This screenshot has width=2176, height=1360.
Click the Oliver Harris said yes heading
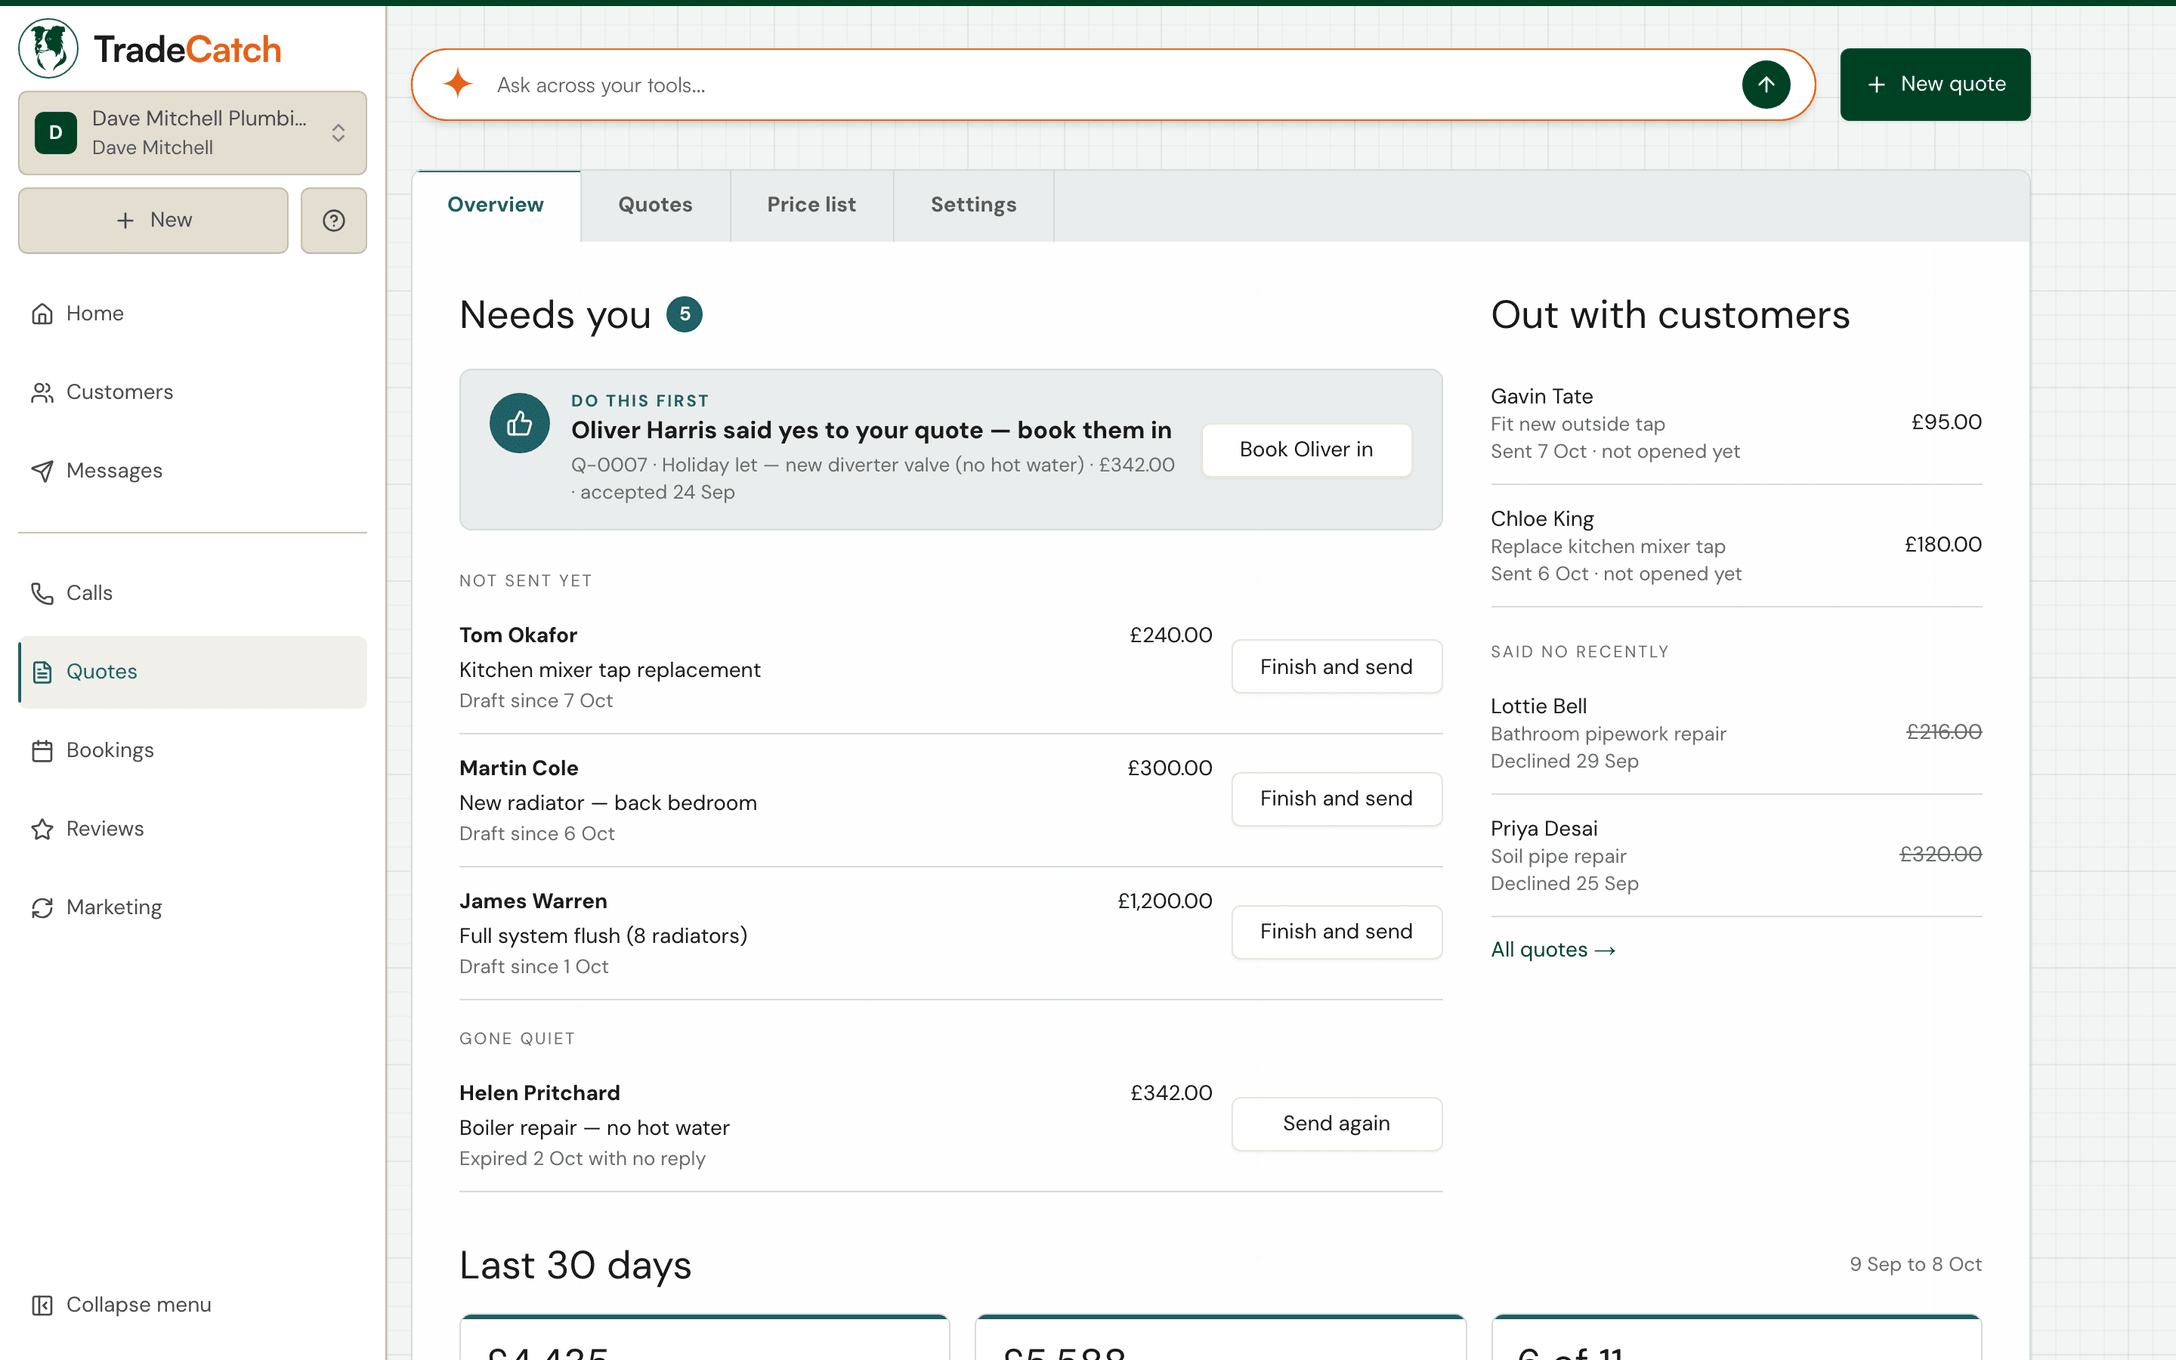coord(871,430)
